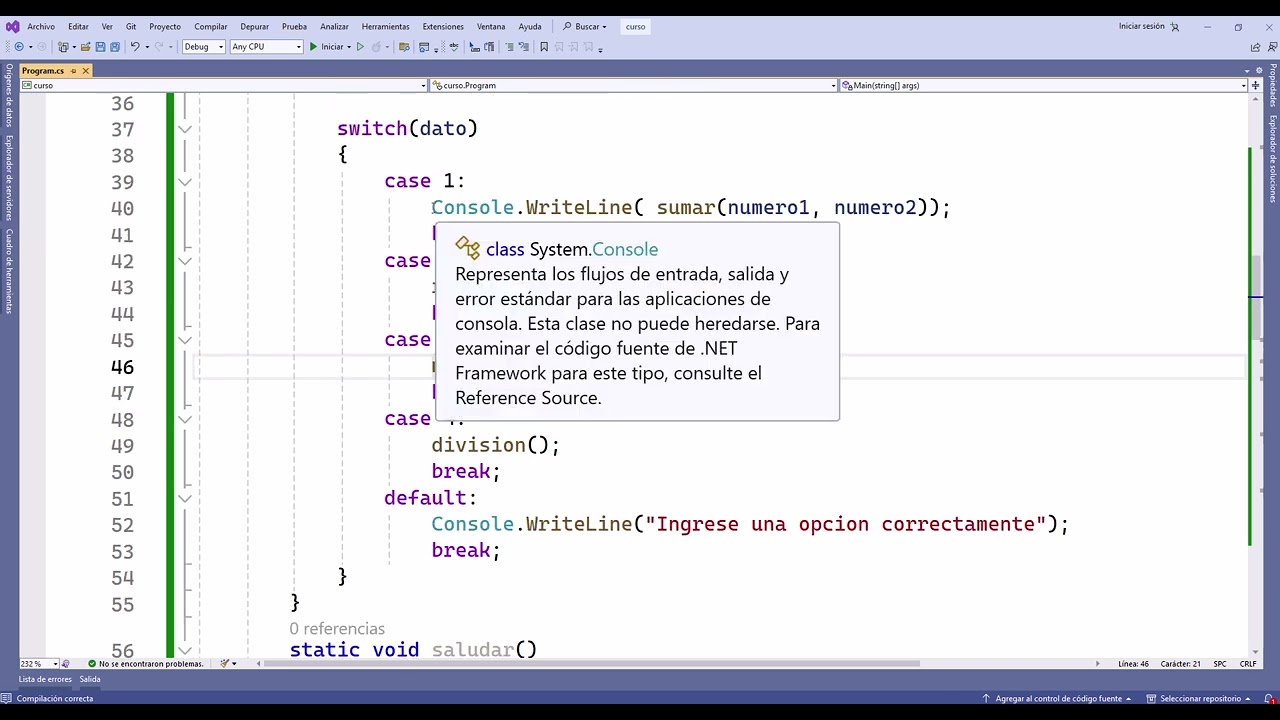The width and height of the screenshot is (1280, 720).
Task: Click the Iniciar start debugging button
Action: [x=327, y=47]
